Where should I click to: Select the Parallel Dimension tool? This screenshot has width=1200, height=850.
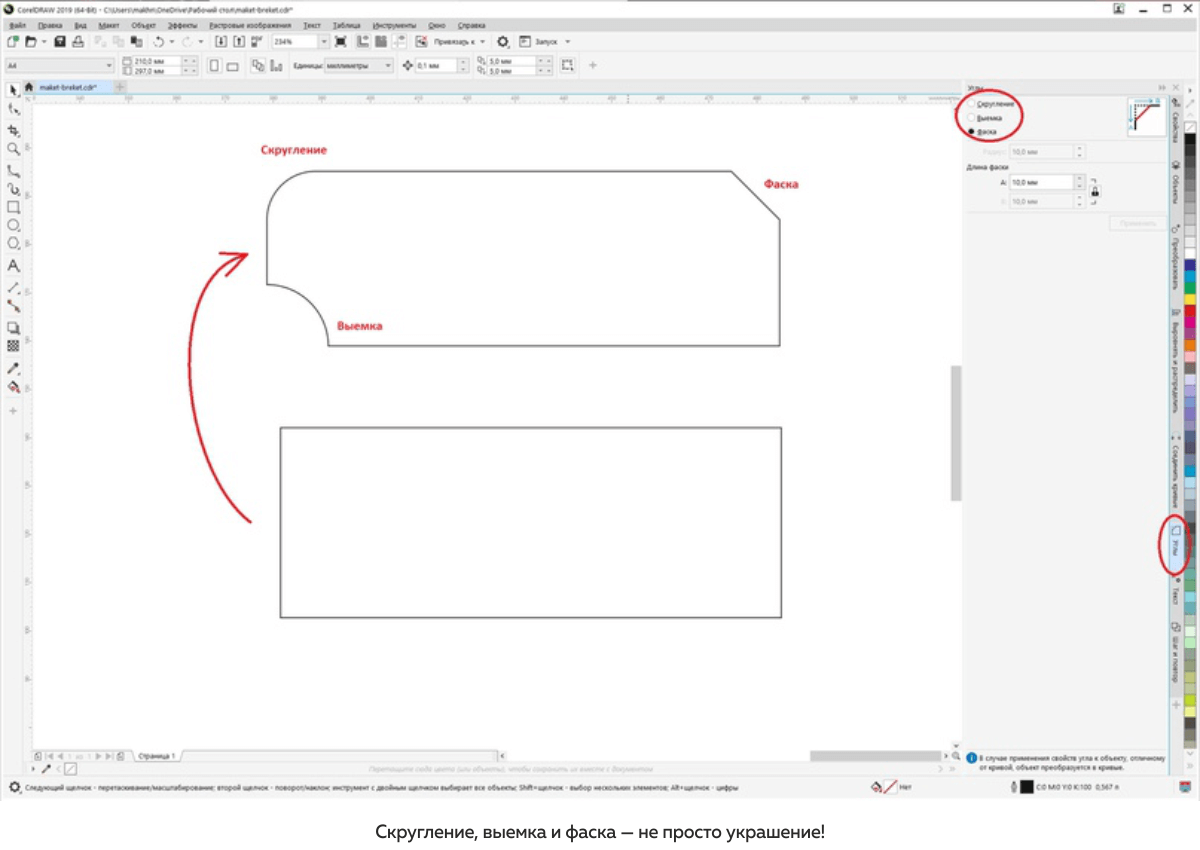13,287
